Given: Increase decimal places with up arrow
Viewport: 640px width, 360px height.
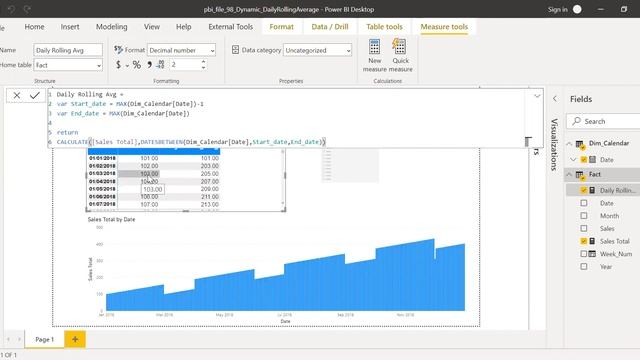Looking at the screenshot, I should click(203, 62).
